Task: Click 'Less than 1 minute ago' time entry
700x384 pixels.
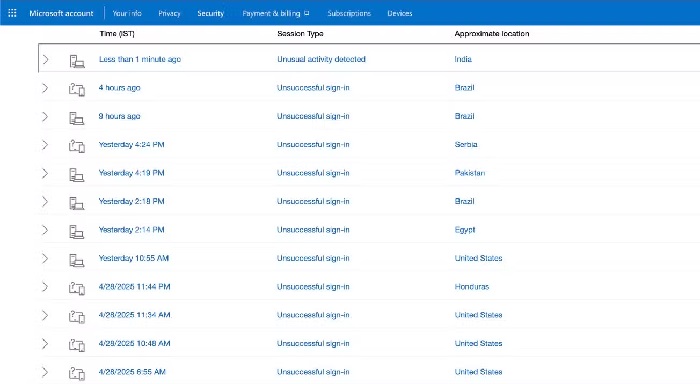Action: coord(140,59)
